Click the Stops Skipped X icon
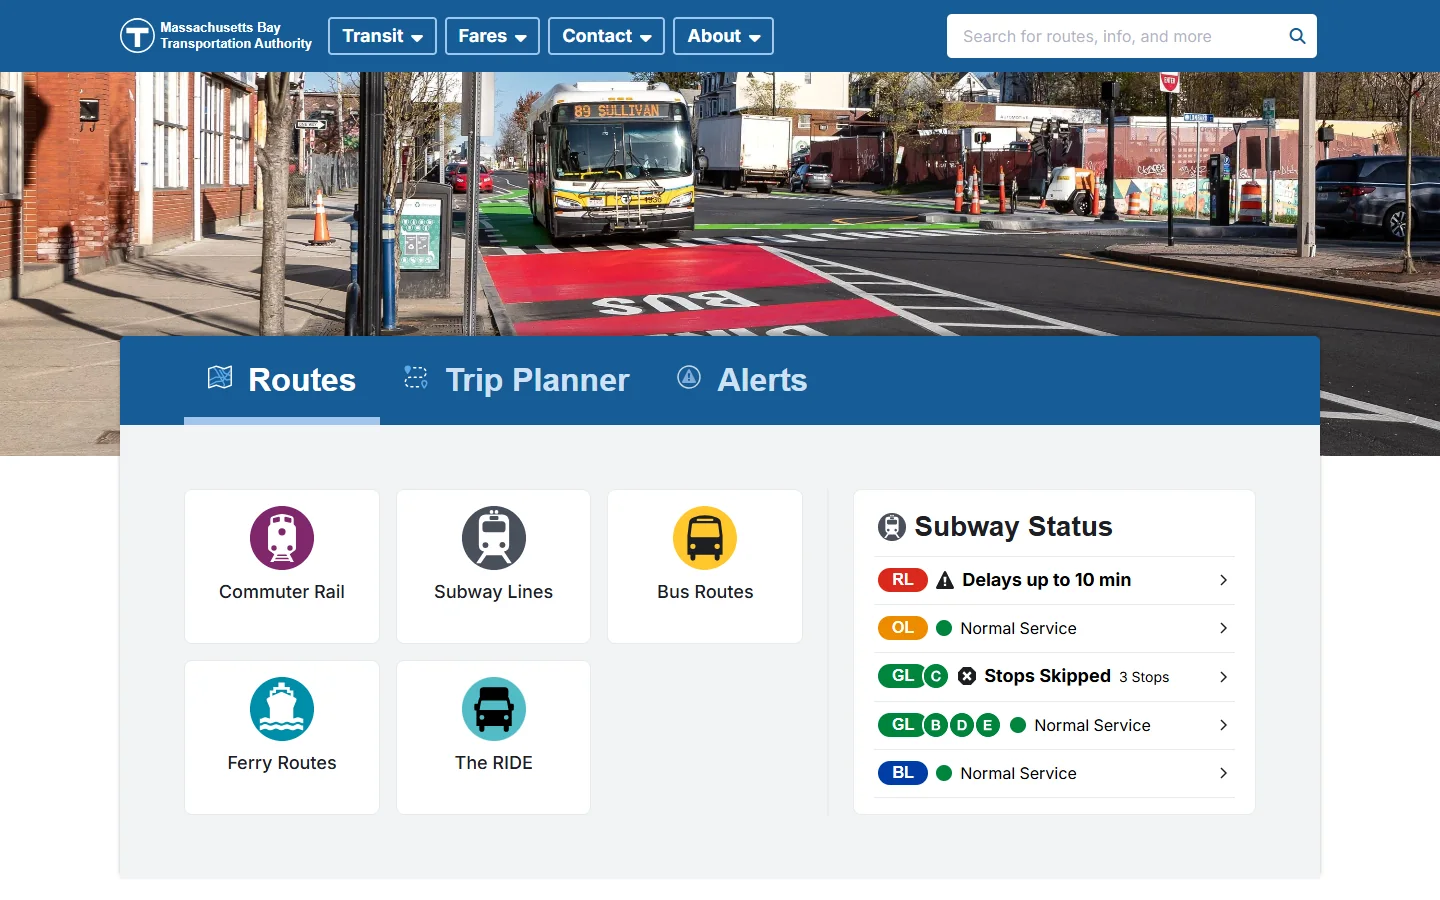The width and height of the screenshot is (1440, 900). coord(967,676)
